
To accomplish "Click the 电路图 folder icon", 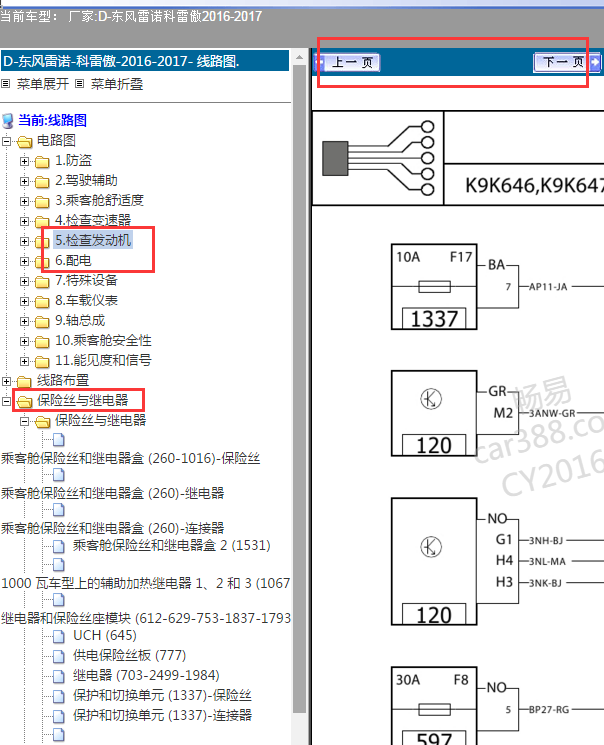I will coord(25,141).
